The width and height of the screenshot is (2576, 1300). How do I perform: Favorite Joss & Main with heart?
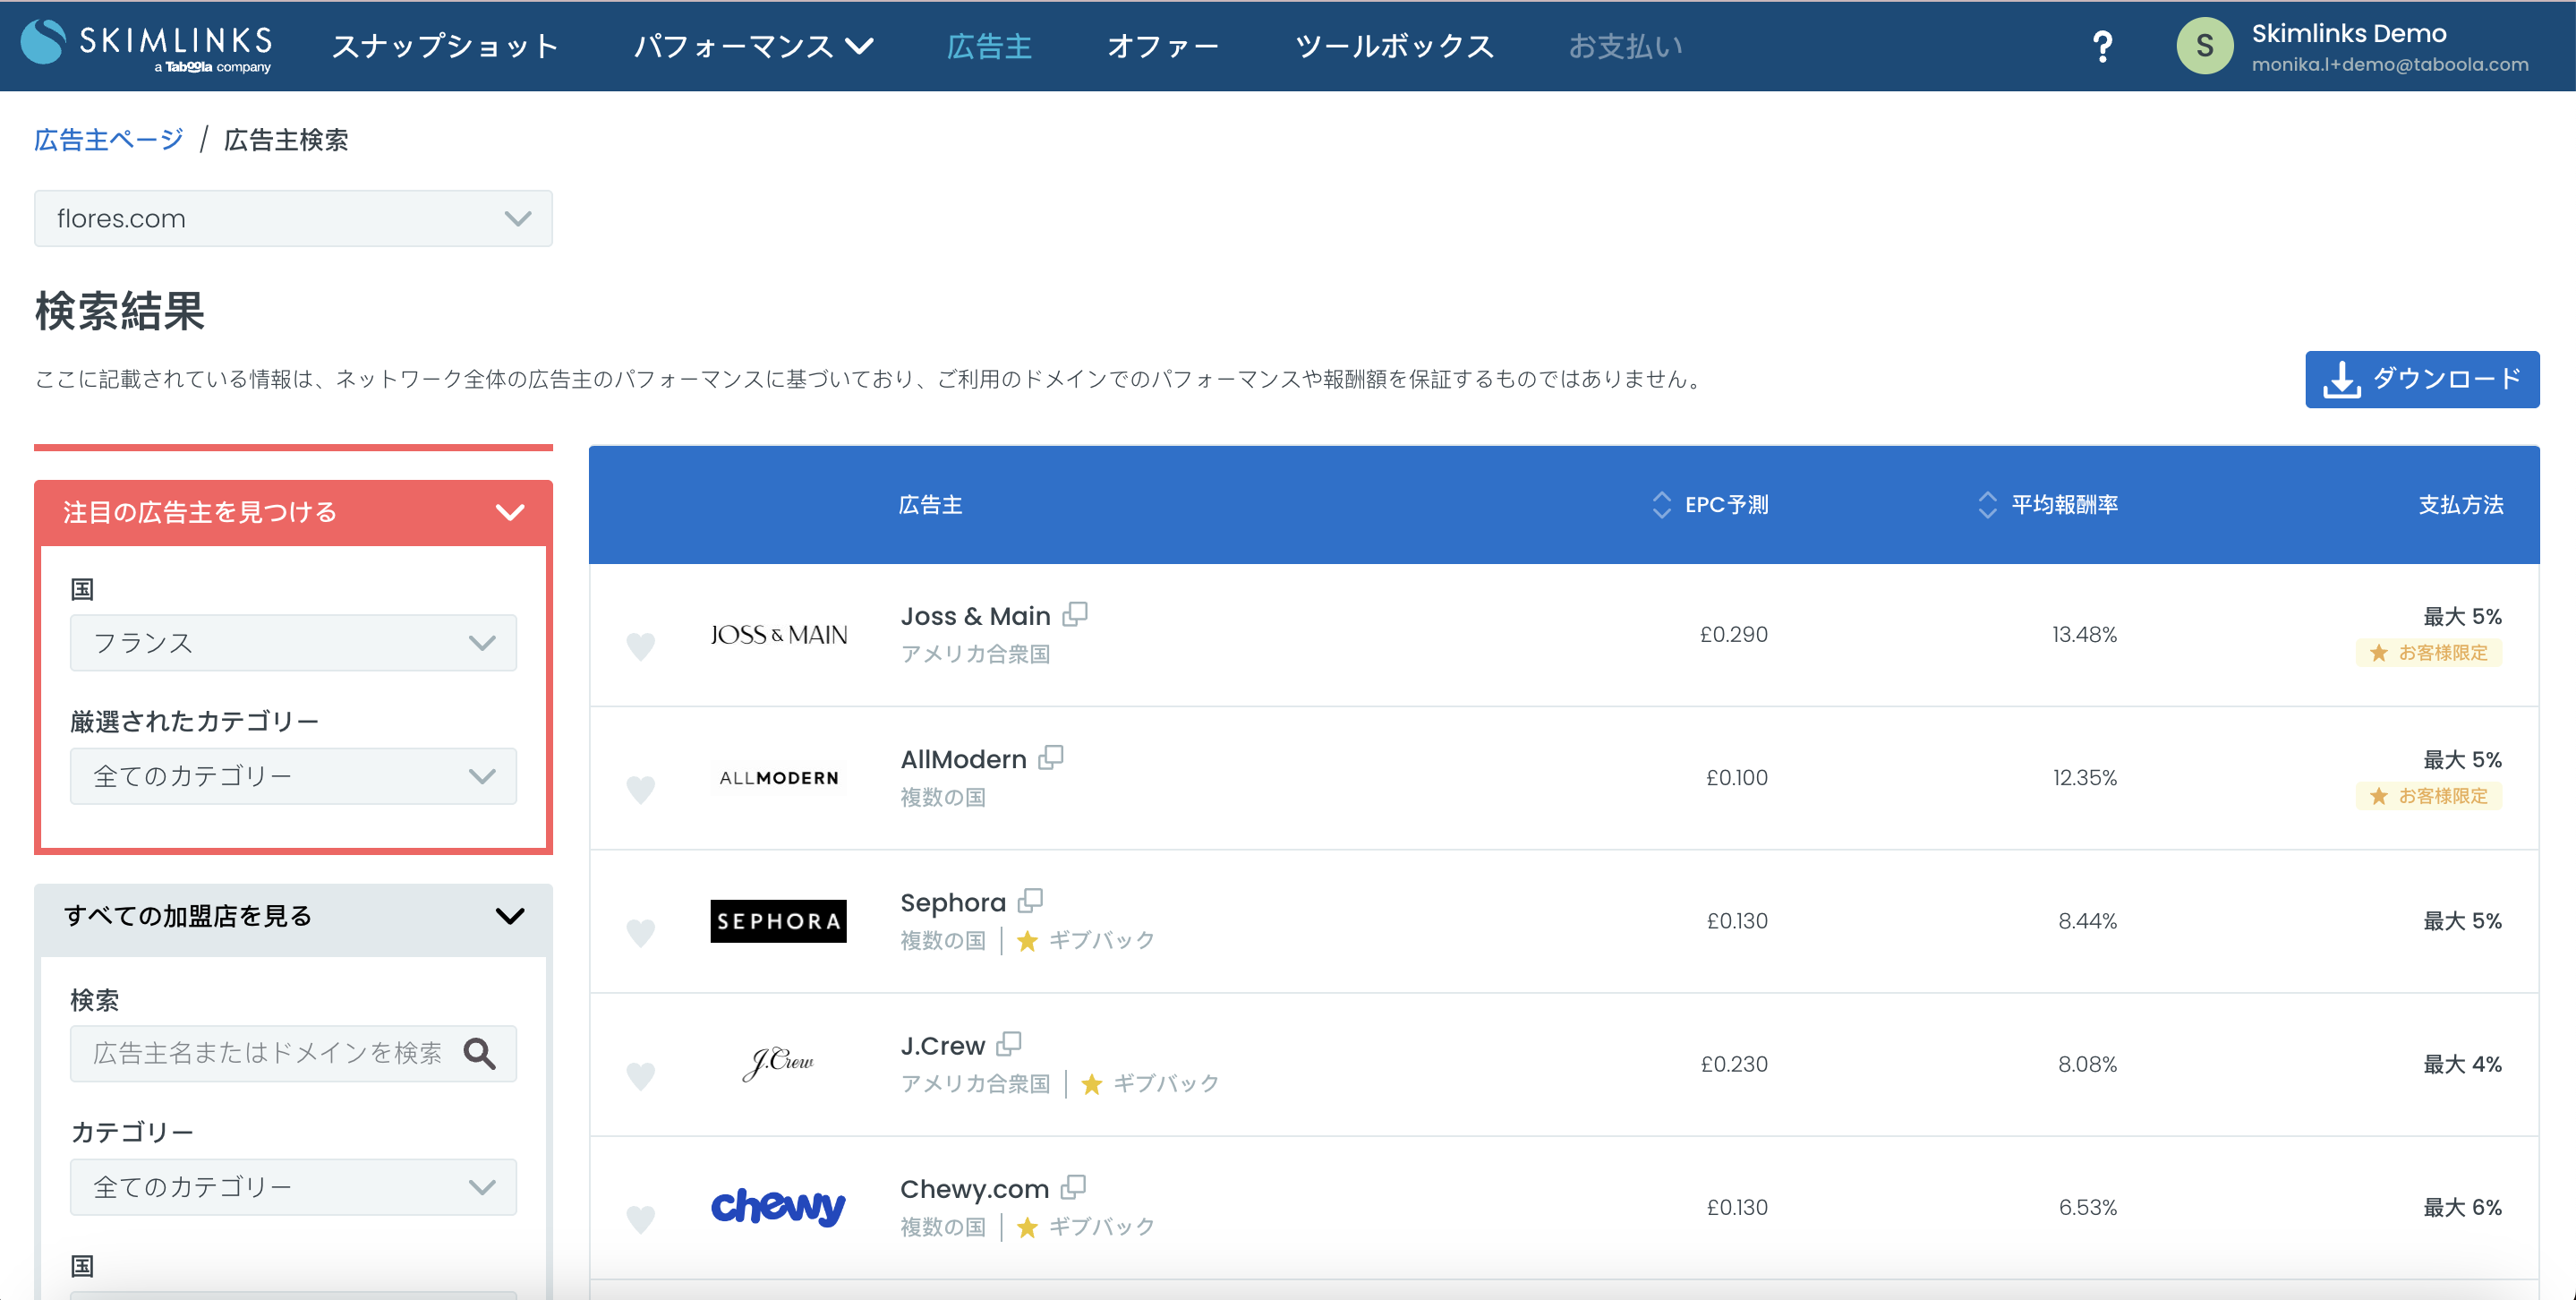click(x=641, y=647)
